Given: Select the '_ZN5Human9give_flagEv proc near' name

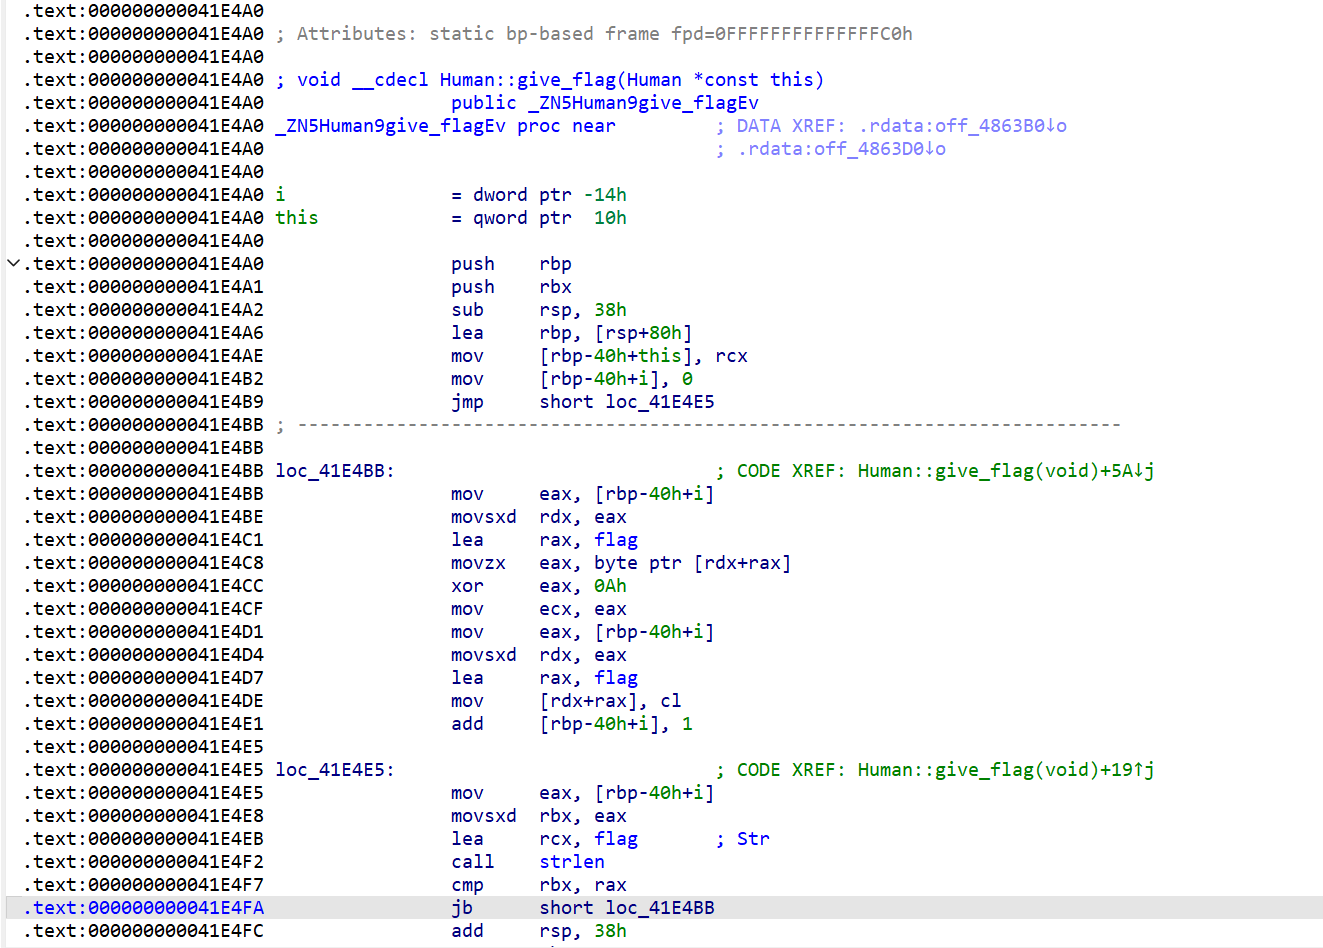Looking at the screenshot, I should [445, 126].
